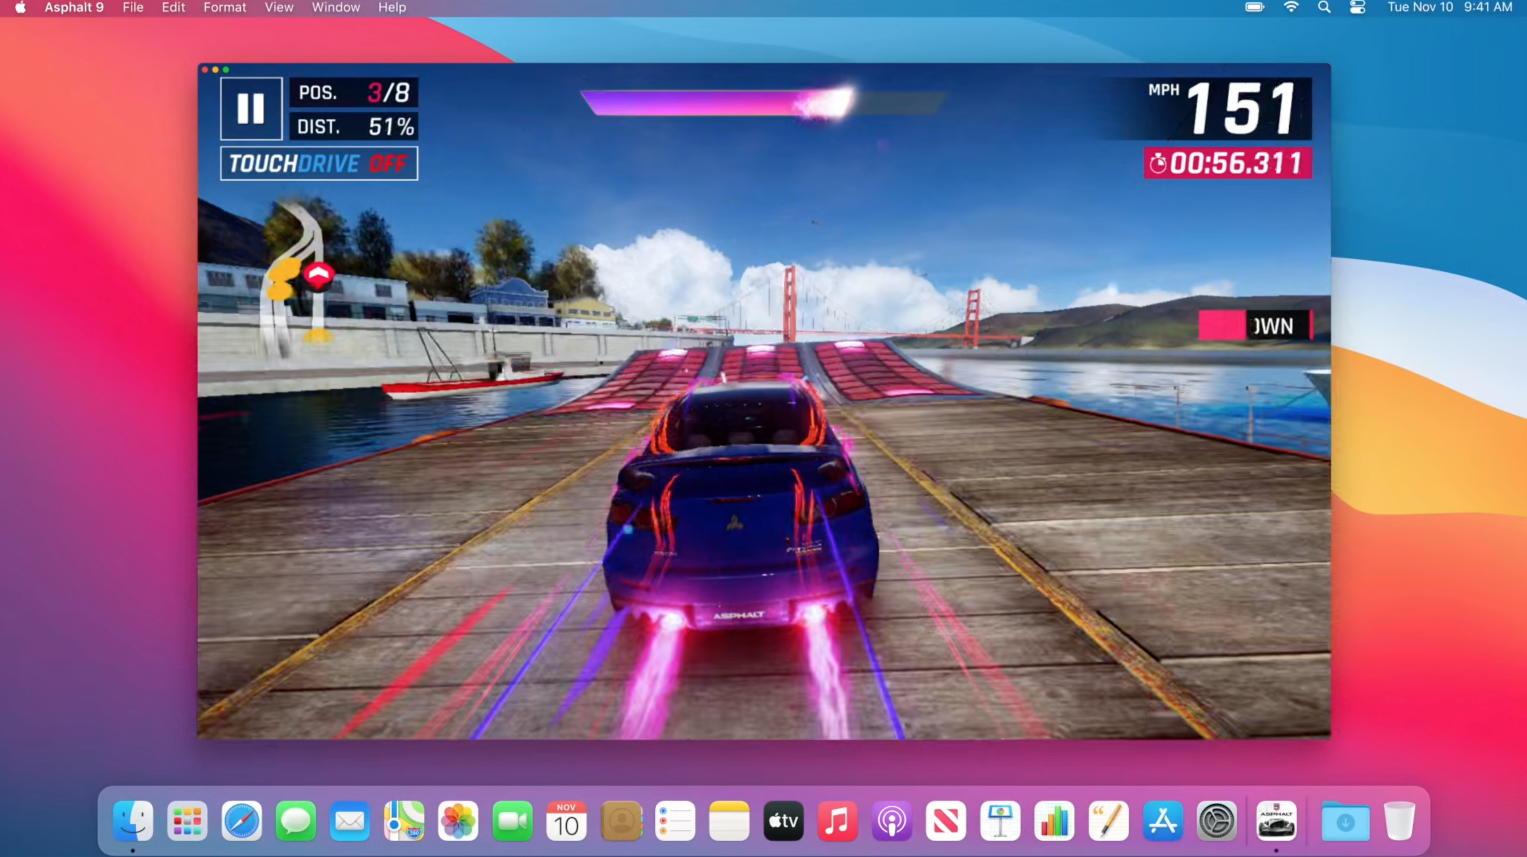
Task: Check the battery status icon
Action: (1254, 7)
